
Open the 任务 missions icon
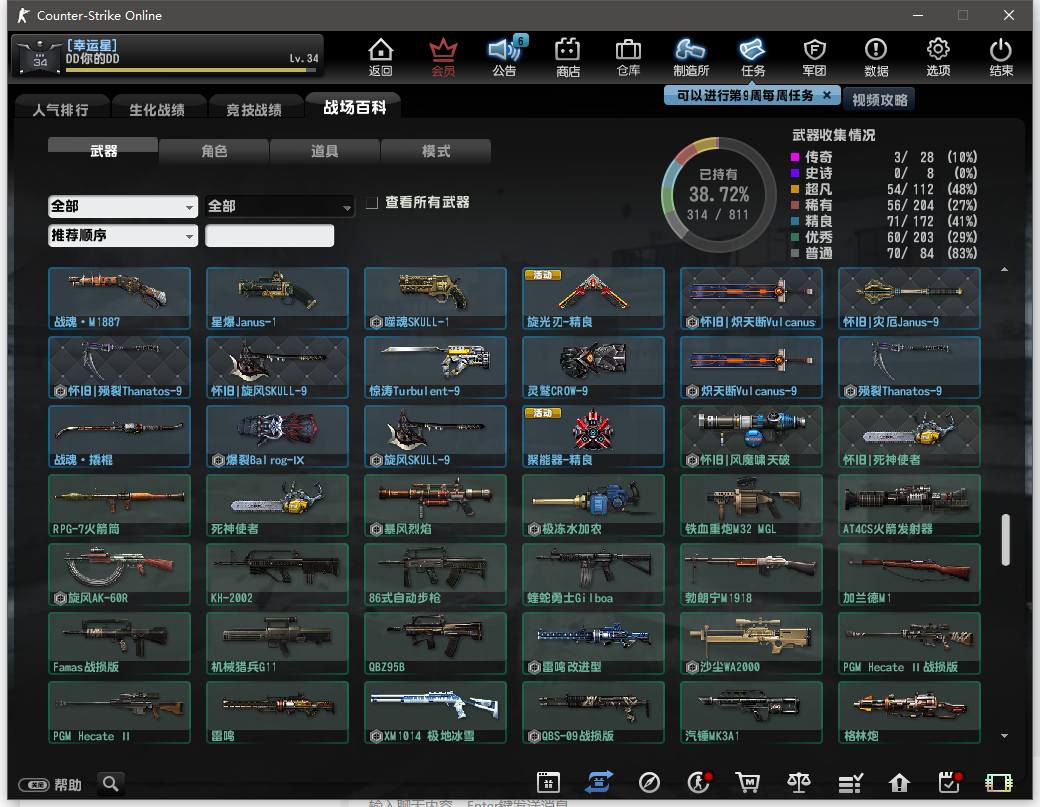753,57
